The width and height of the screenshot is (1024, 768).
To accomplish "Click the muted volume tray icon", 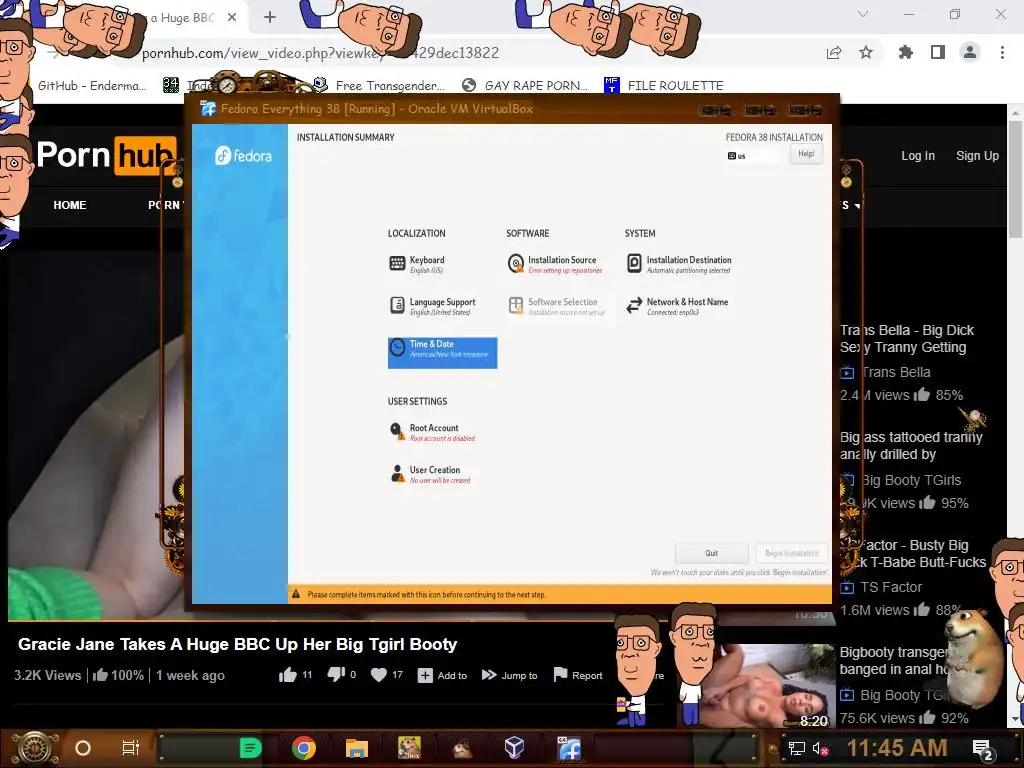I will pos(820,748).
